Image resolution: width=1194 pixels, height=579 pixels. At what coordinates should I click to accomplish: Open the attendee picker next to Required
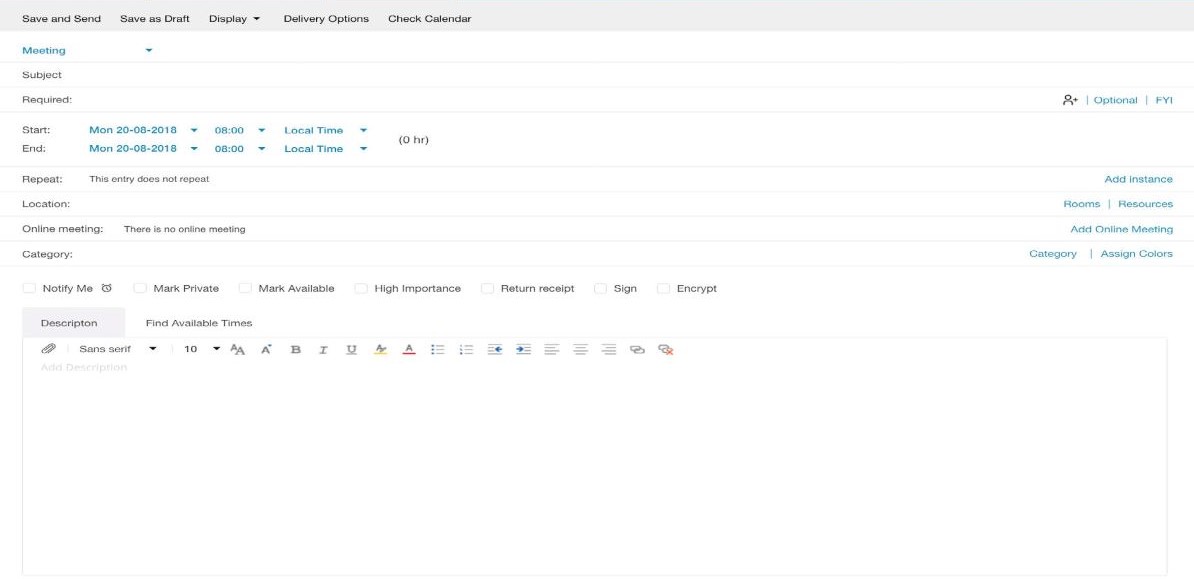(1069, 99)
